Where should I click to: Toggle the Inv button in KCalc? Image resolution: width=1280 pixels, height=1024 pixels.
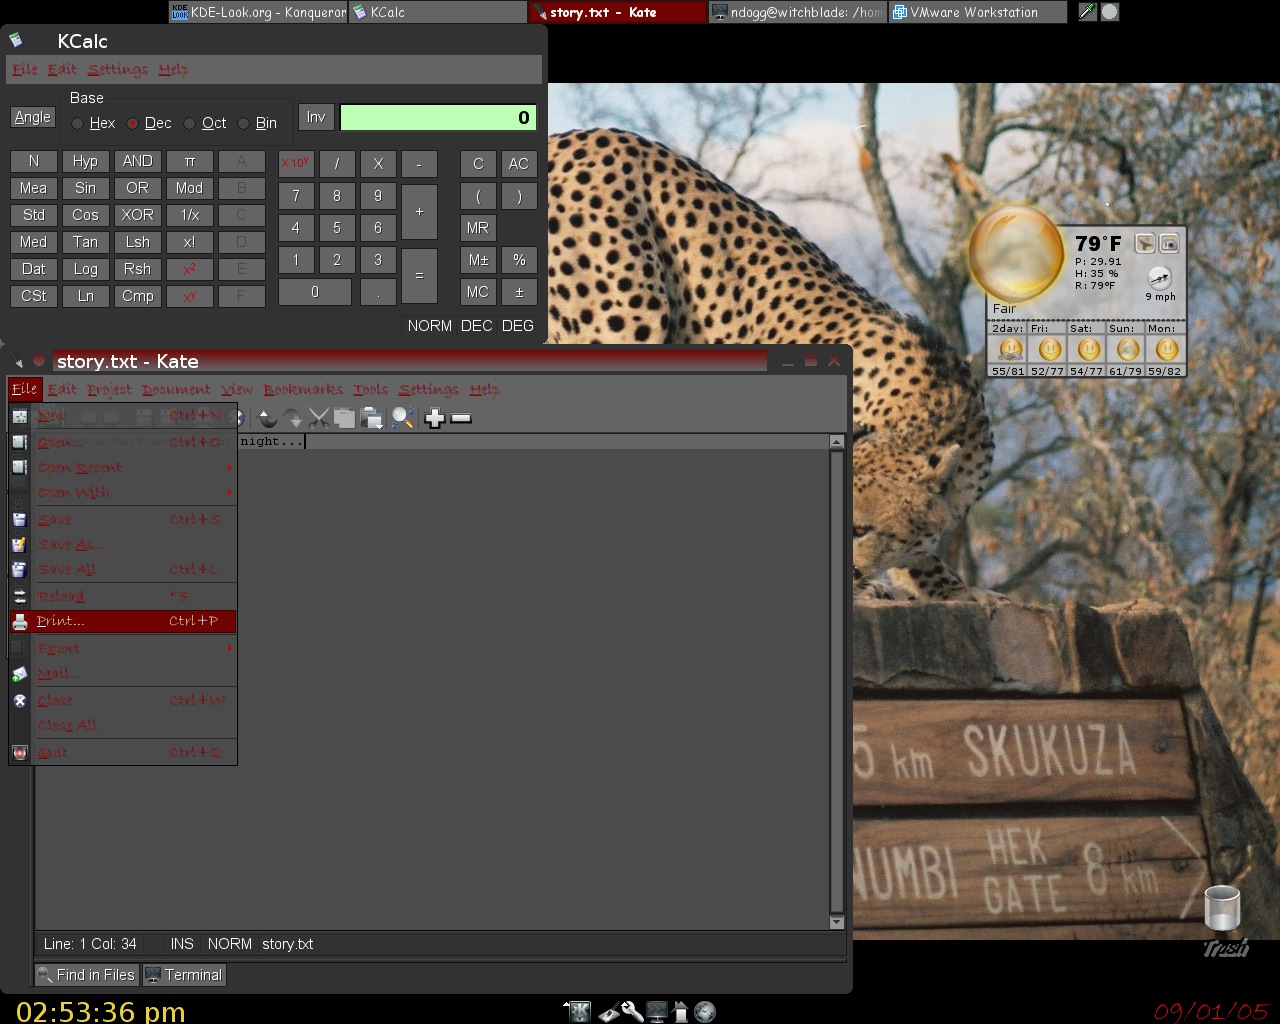tap(316, 117)
